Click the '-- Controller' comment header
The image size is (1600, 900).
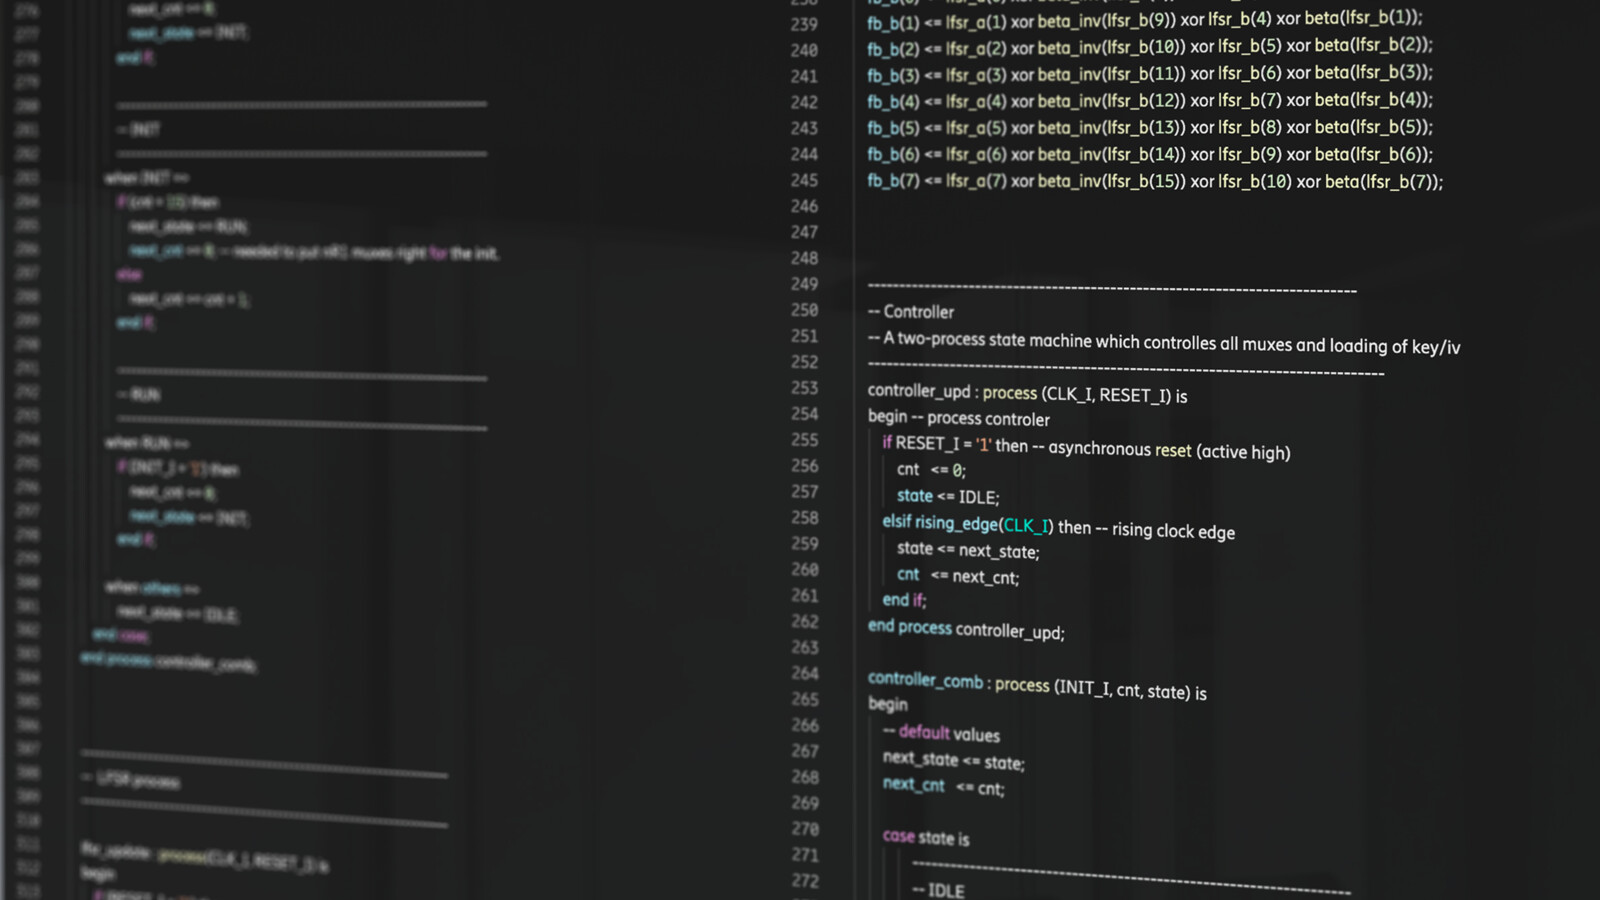pos(911,312)
